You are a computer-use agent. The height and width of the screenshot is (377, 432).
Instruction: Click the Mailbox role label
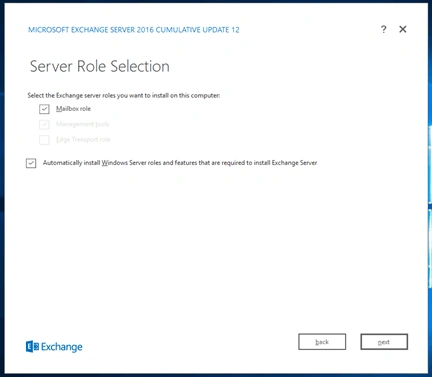(x=73, y=109)
